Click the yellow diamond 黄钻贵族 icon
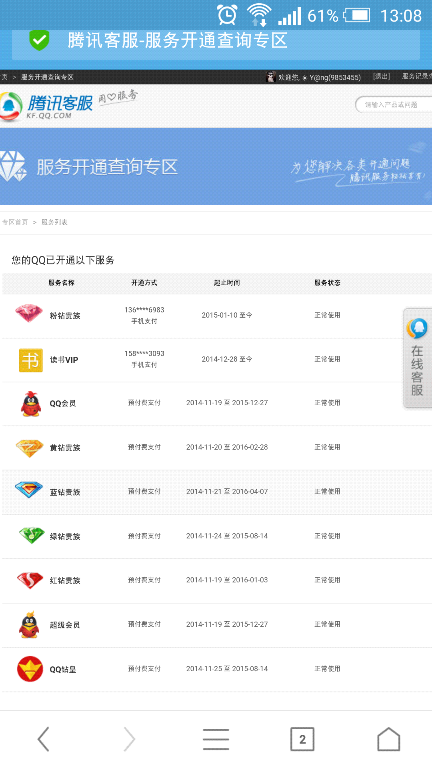Image resolution: width=432 pixels, height=768 pixels. [x=29, y=448]
